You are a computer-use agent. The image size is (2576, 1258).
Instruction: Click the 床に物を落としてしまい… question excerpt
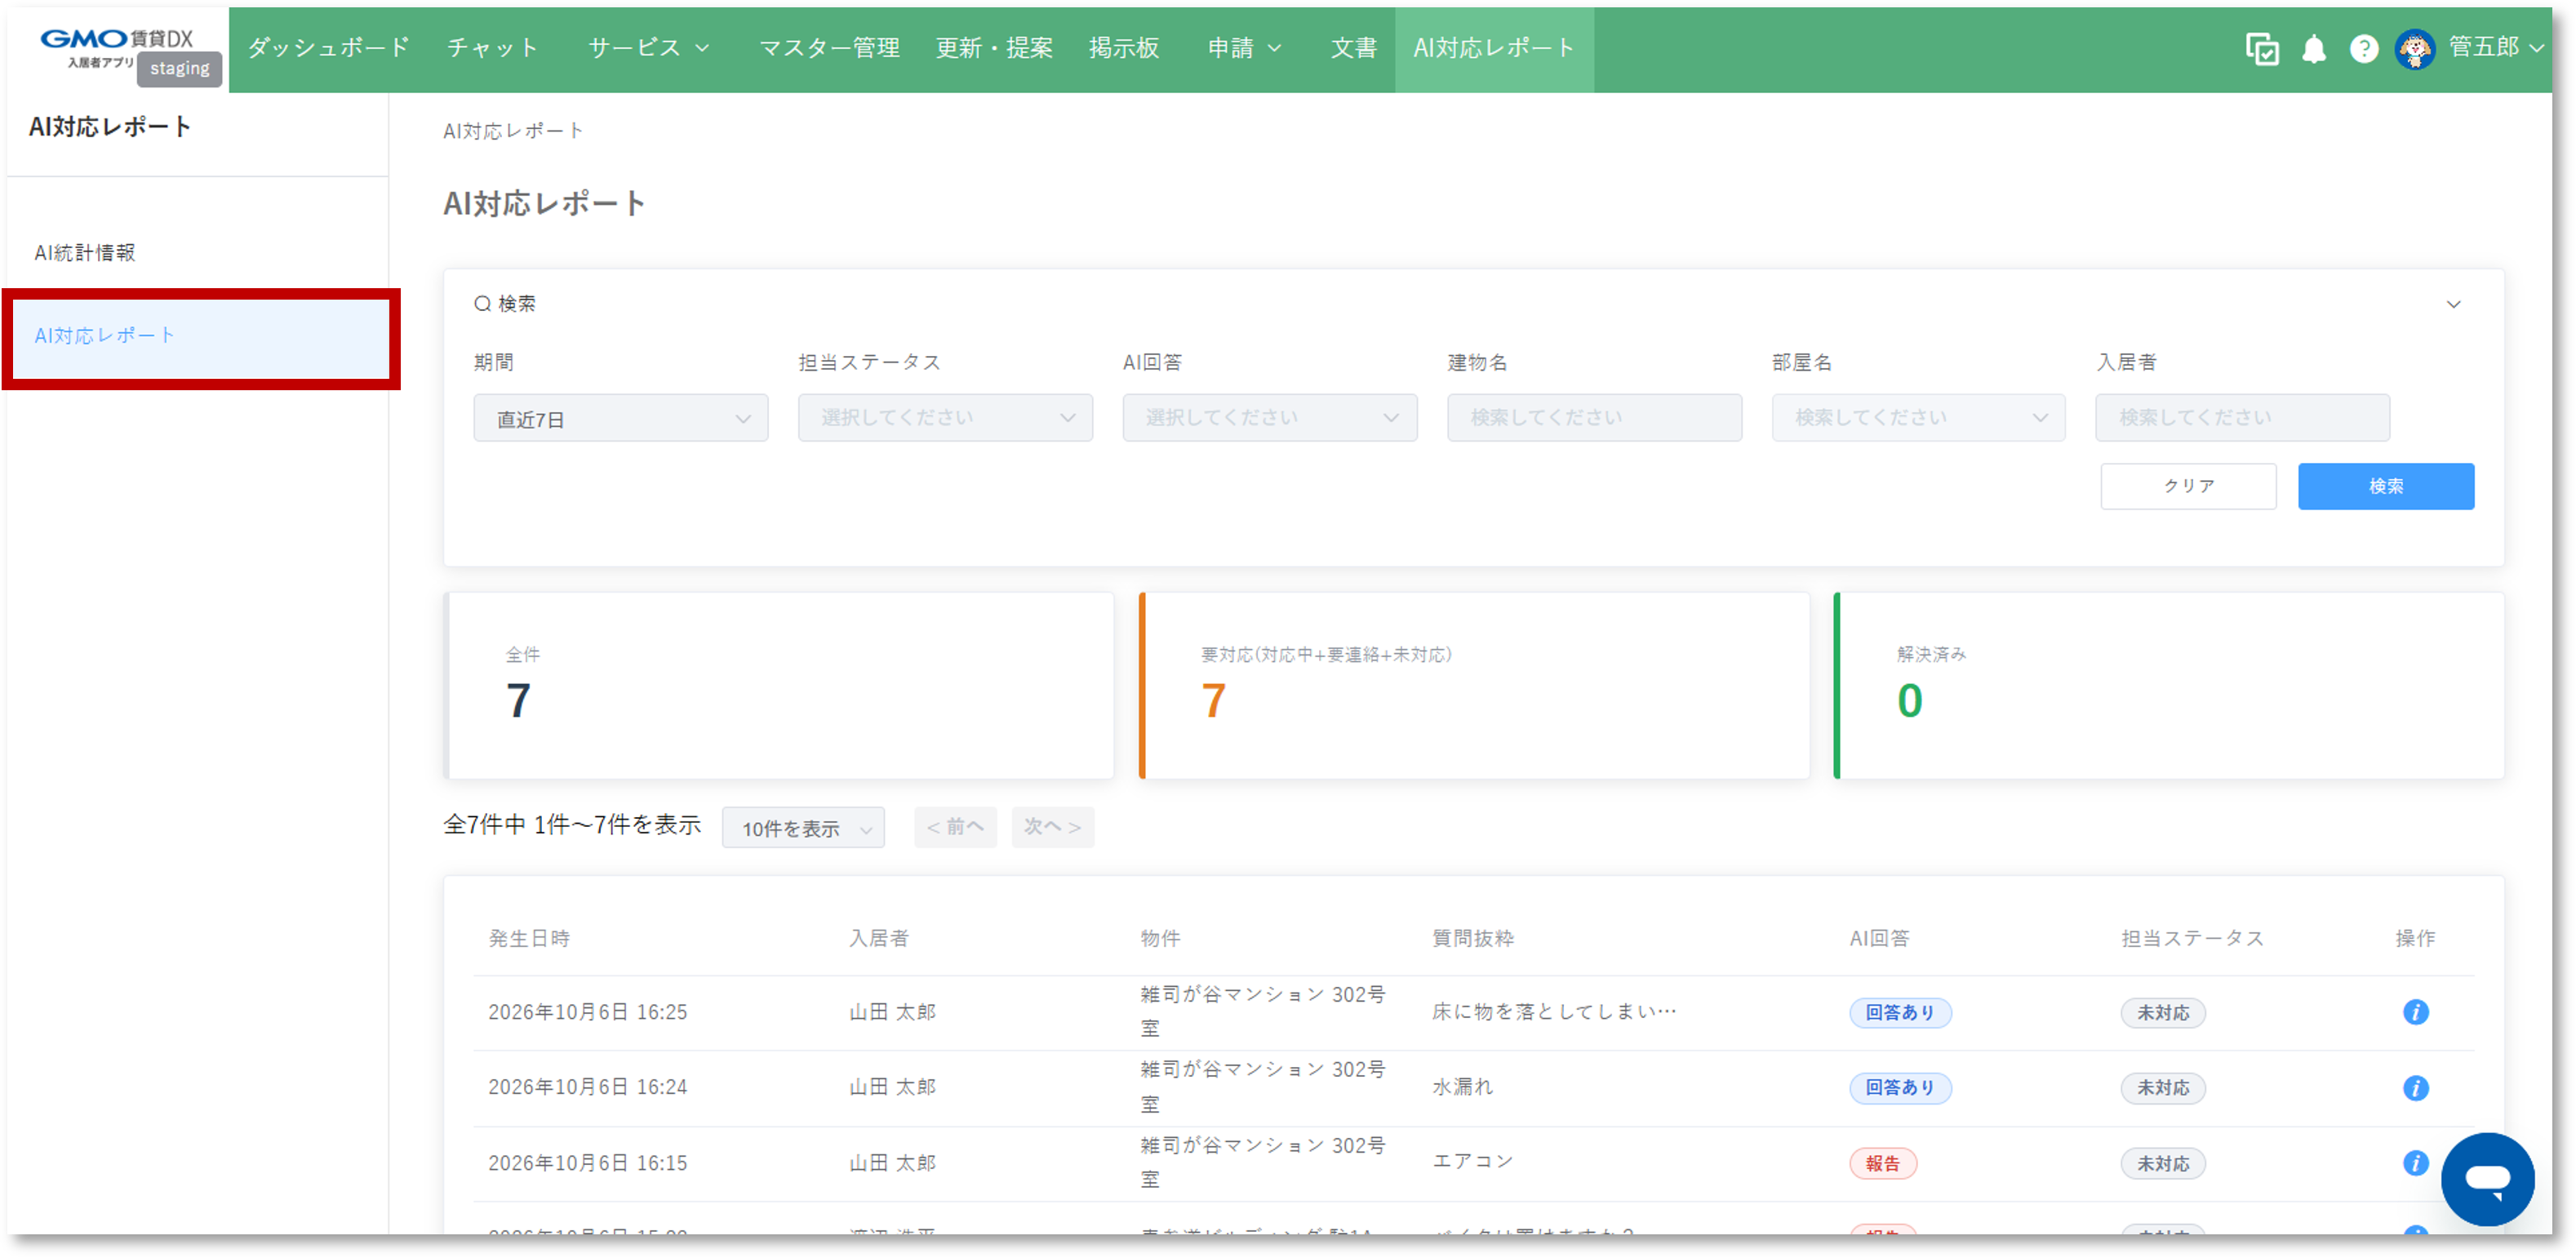1553,1012
